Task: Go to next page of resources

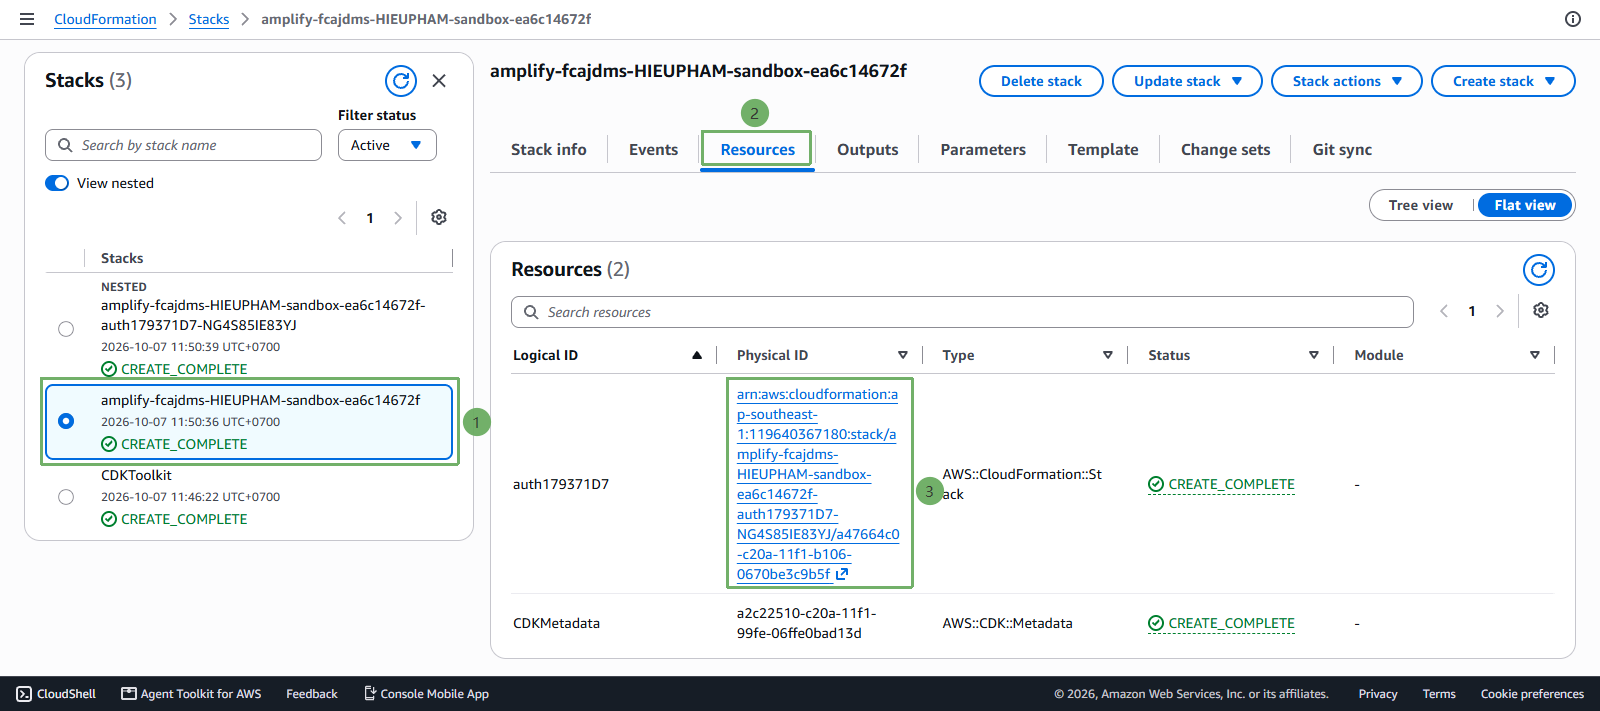Action: tap(1500, 311)
